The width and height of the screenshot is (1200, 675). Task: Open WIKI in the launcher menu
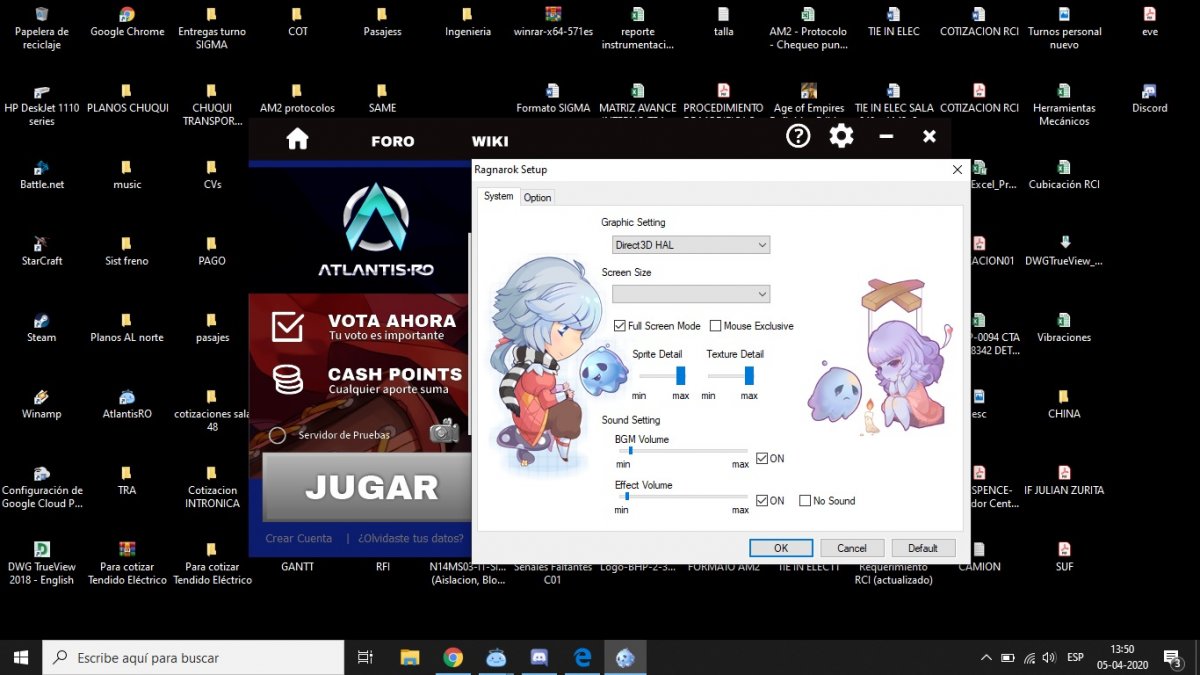tap(490, 142)
